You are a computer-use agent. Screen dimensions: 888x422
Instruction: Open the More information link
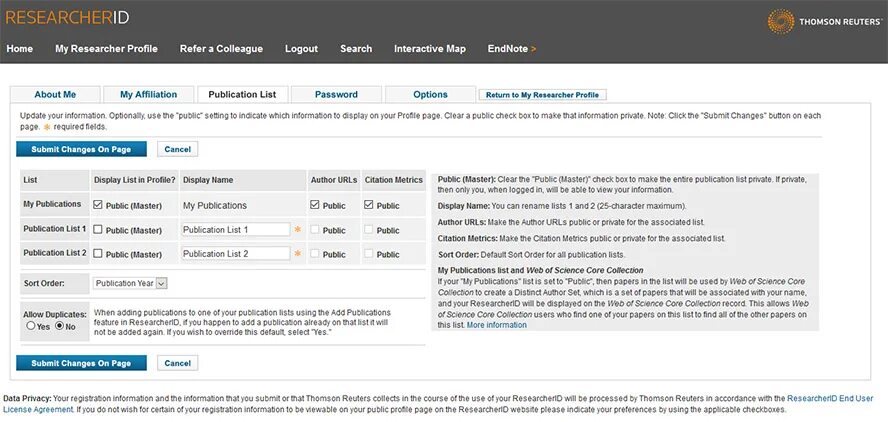pos(496,325)
